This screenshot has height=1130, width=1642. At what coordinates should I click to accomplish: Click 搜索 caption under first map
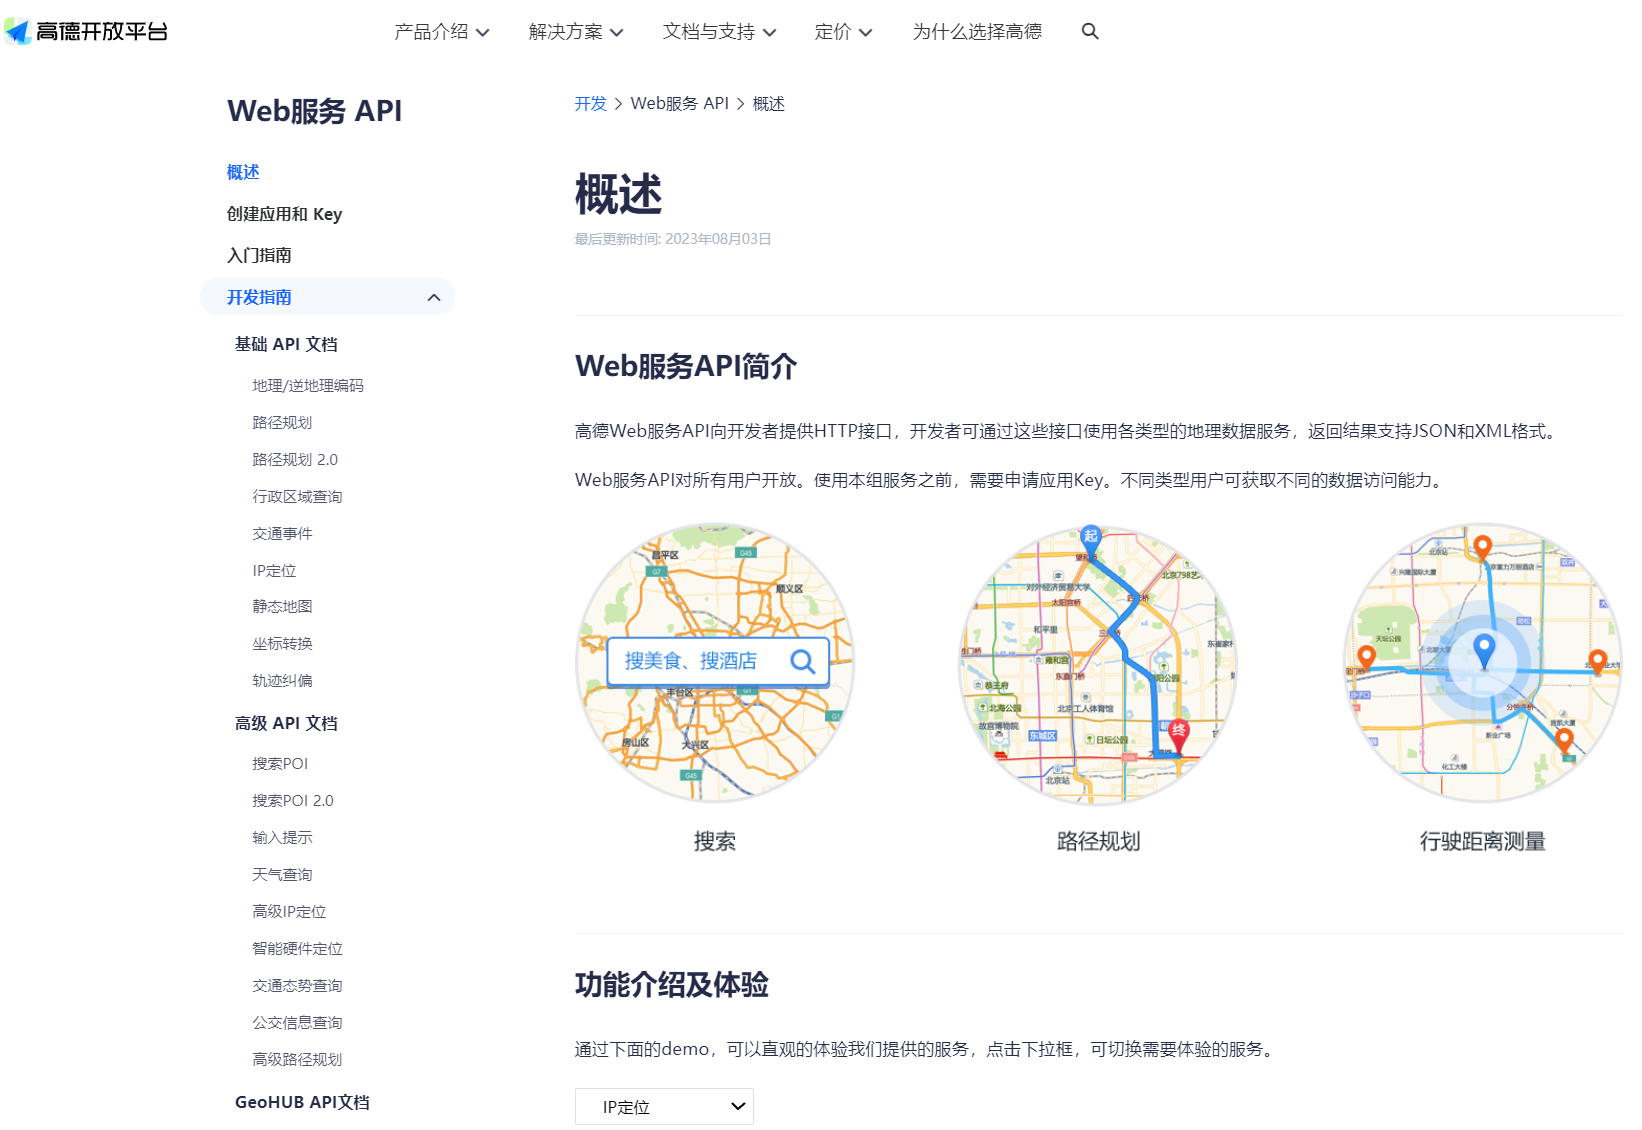(x=715, y=842)
